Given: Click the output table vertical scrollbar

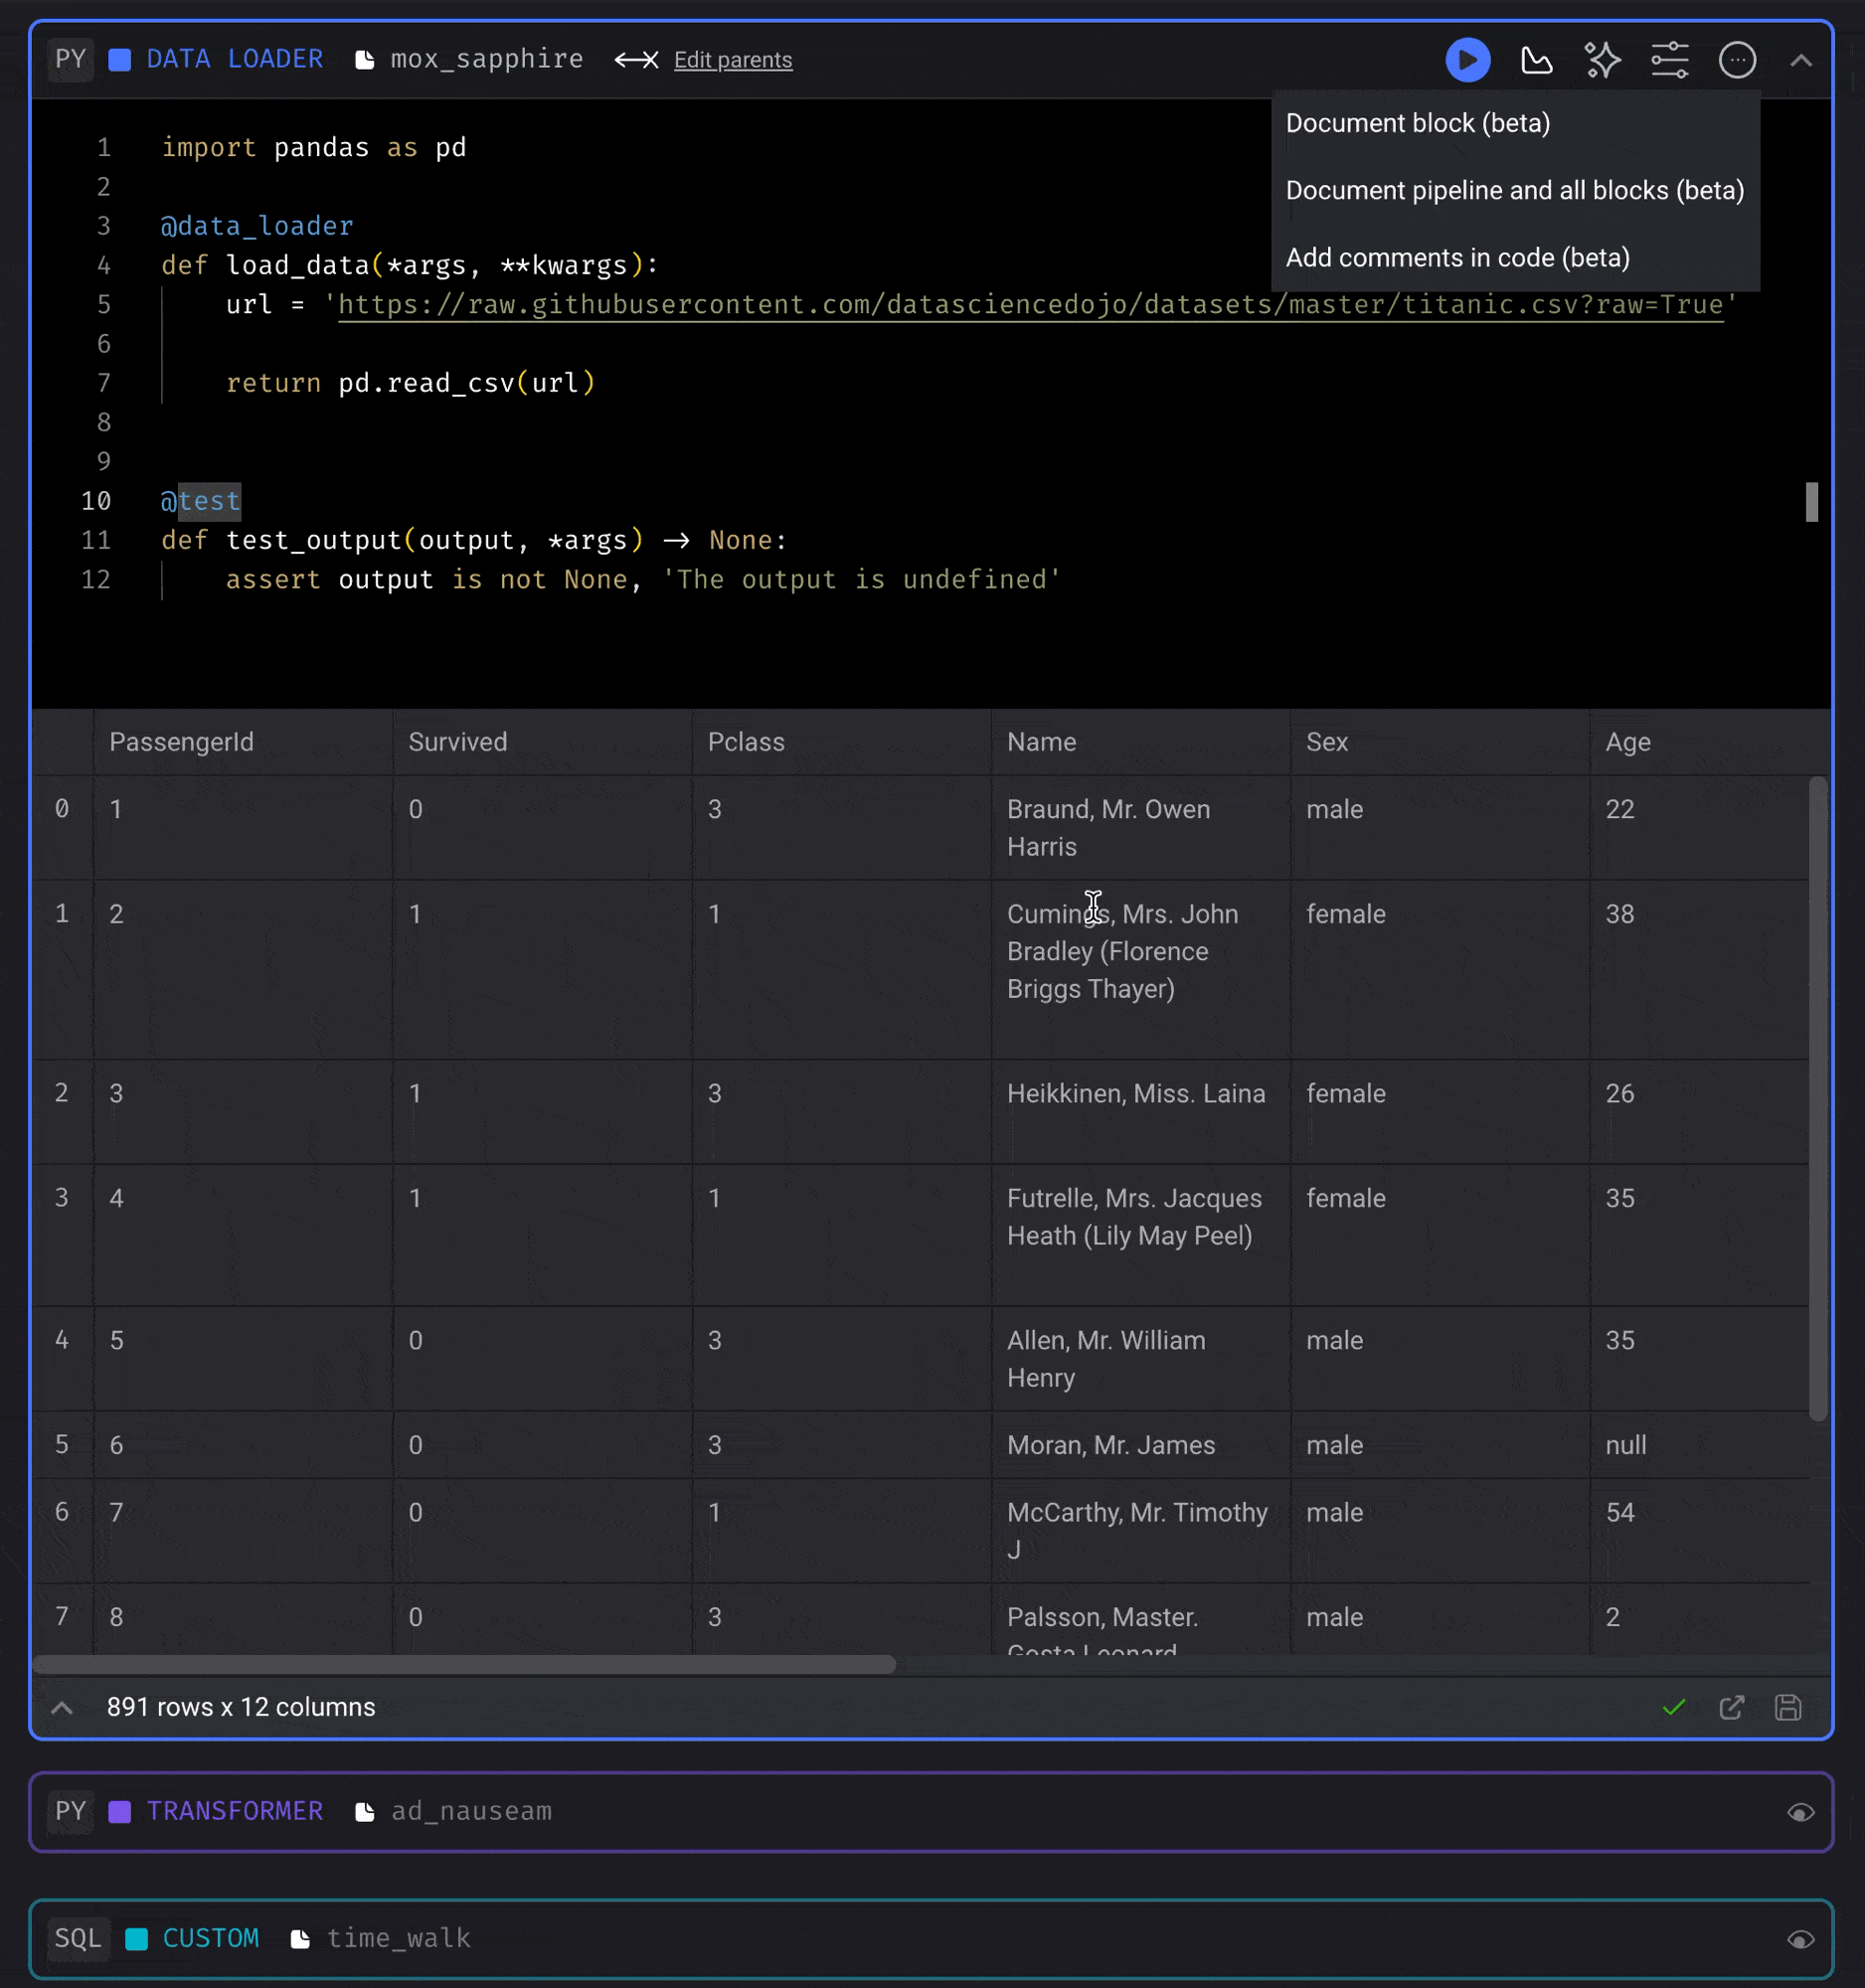Looking at the screenshot, I should [1818, 1098].
